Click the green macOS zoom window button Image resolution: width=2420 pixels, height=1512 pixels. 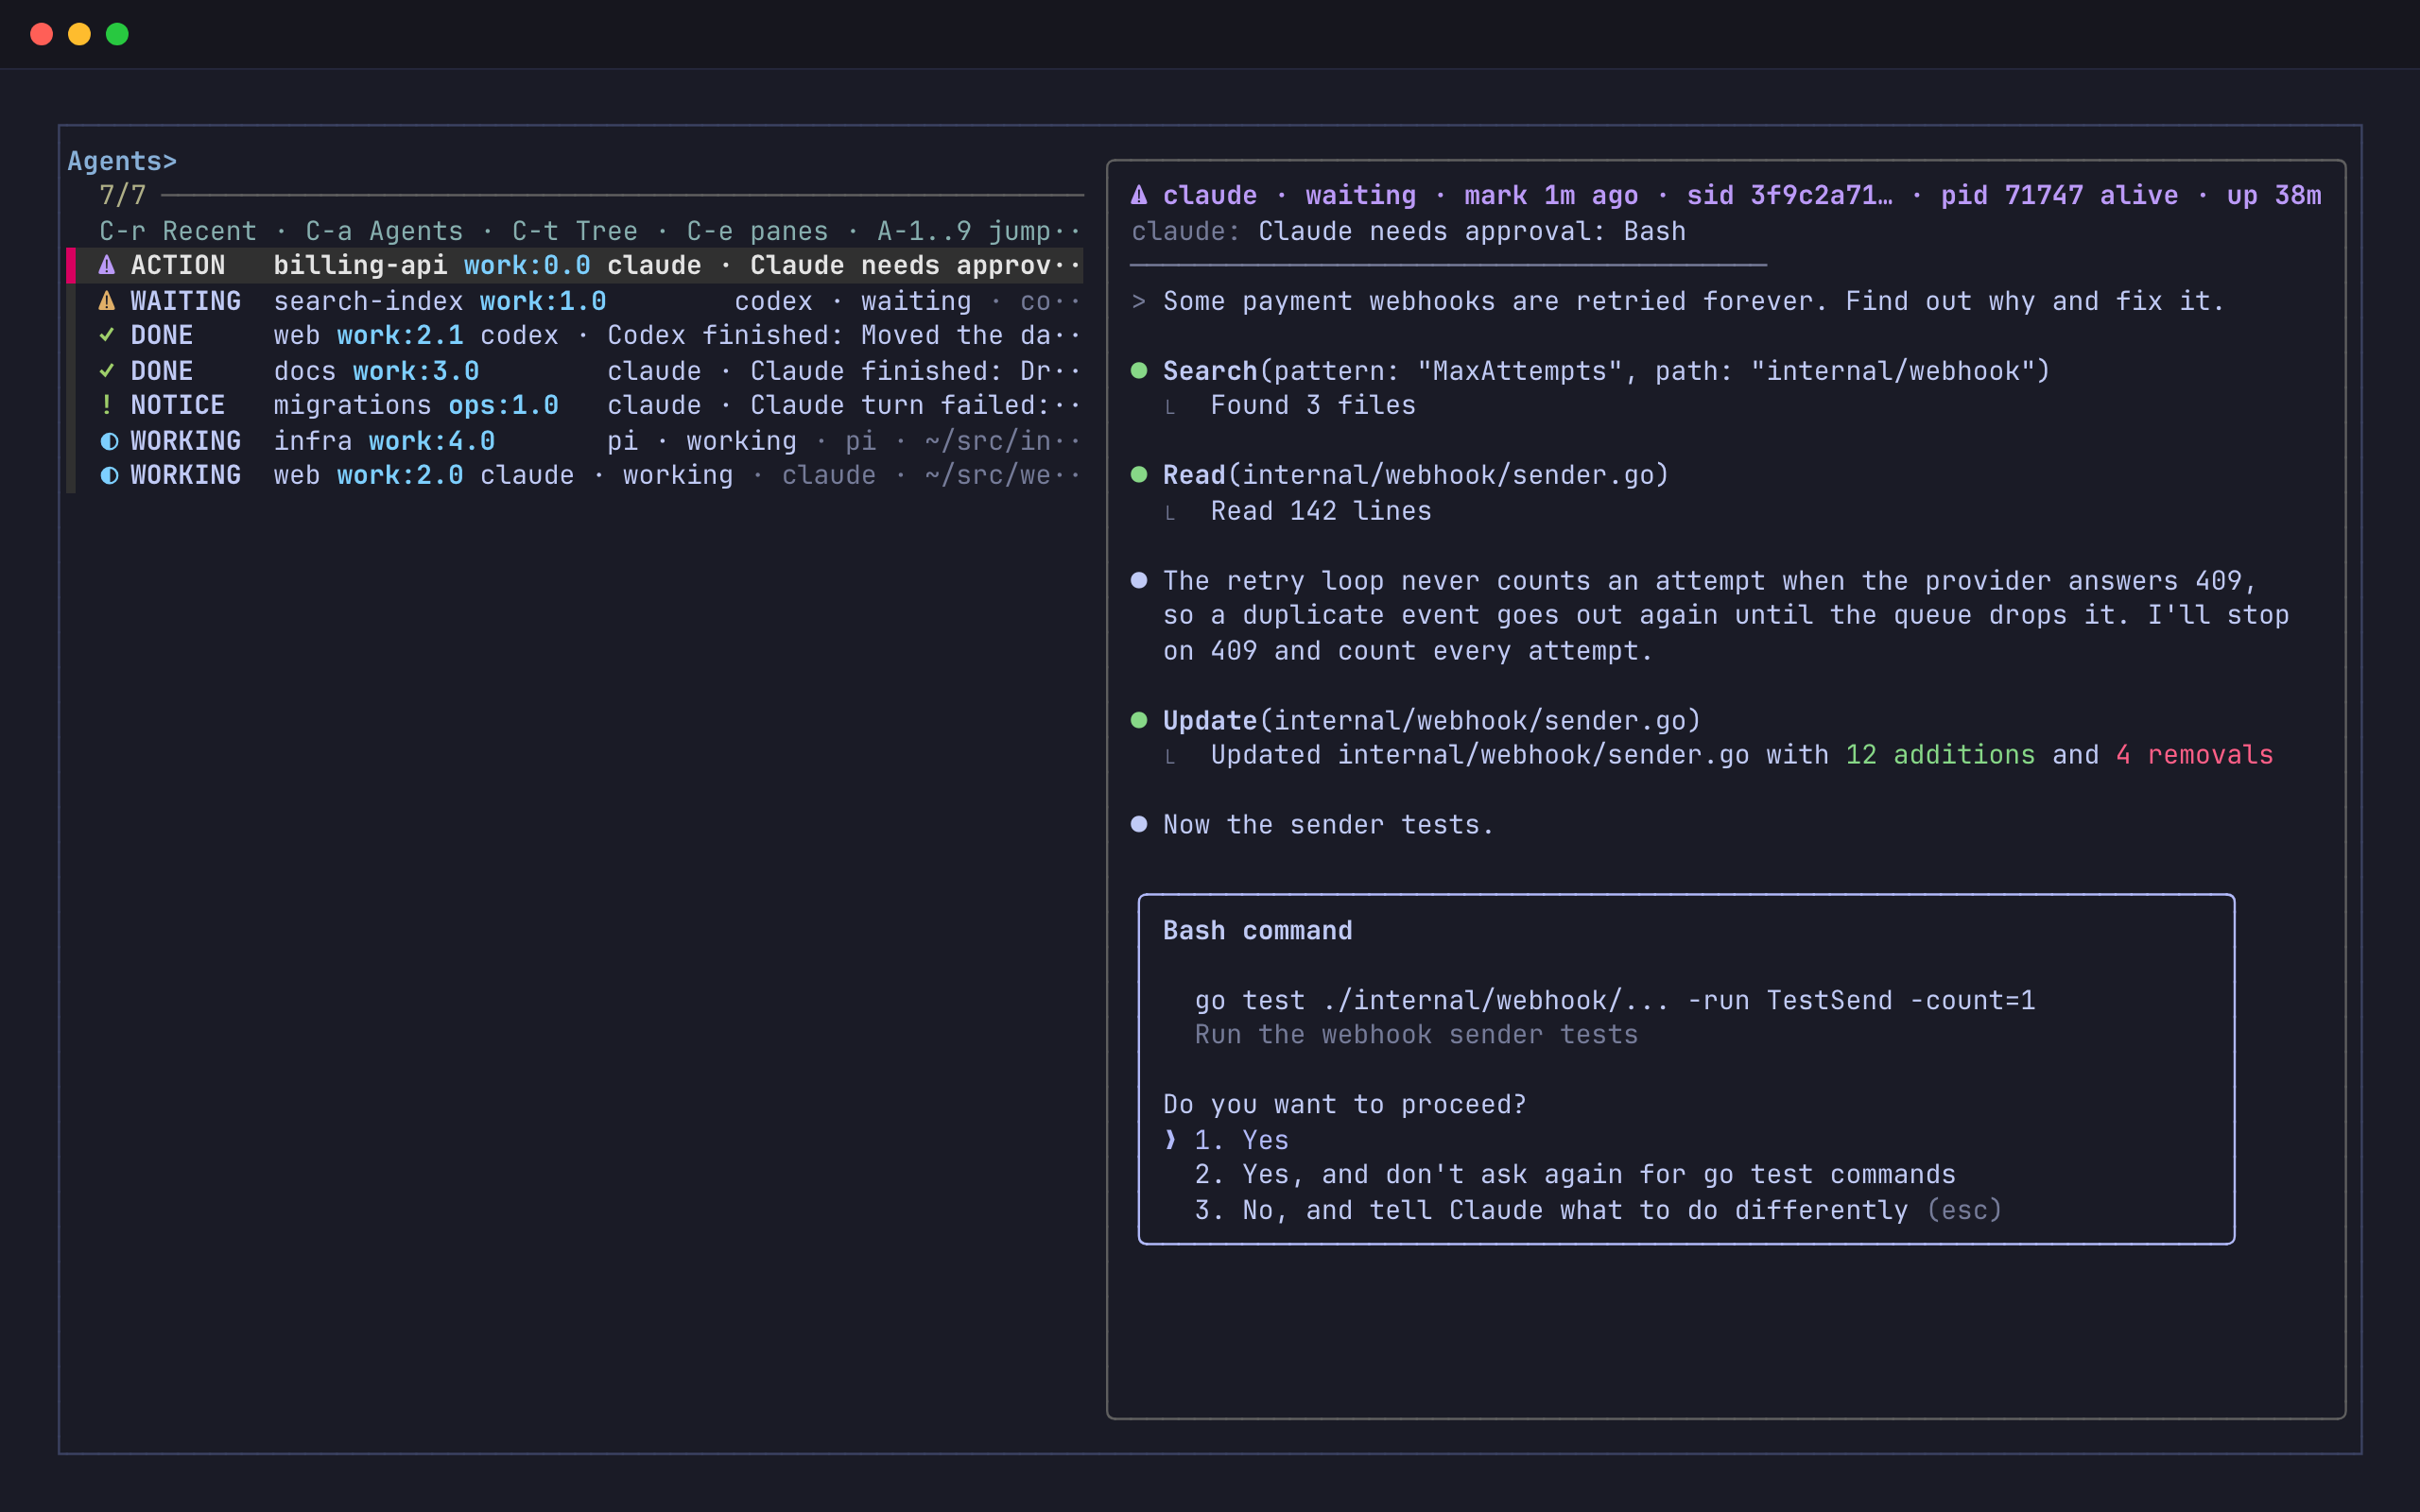(x=117, y=34)
